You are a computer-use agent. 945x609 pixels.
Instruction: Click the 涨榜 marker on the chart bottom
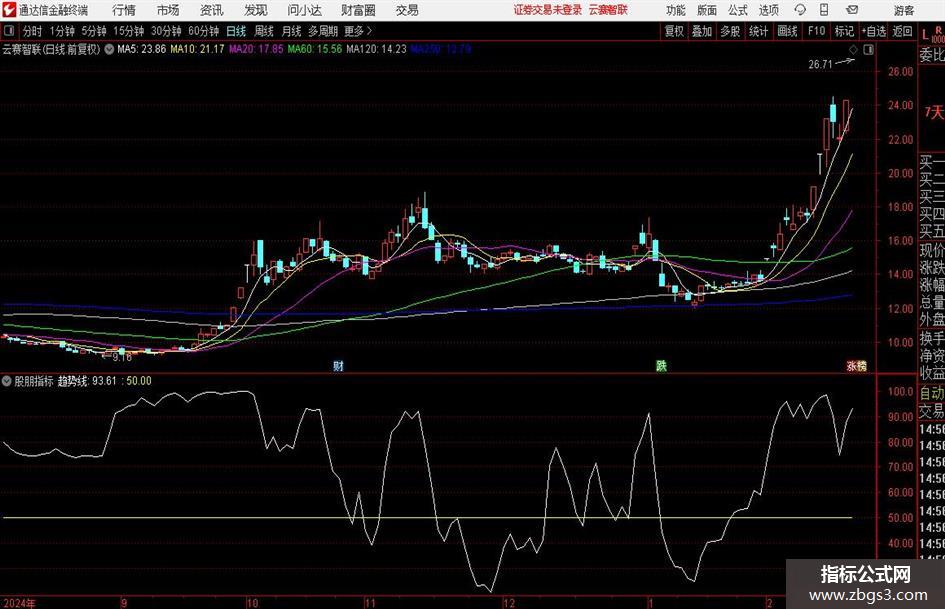coord(856,366)
